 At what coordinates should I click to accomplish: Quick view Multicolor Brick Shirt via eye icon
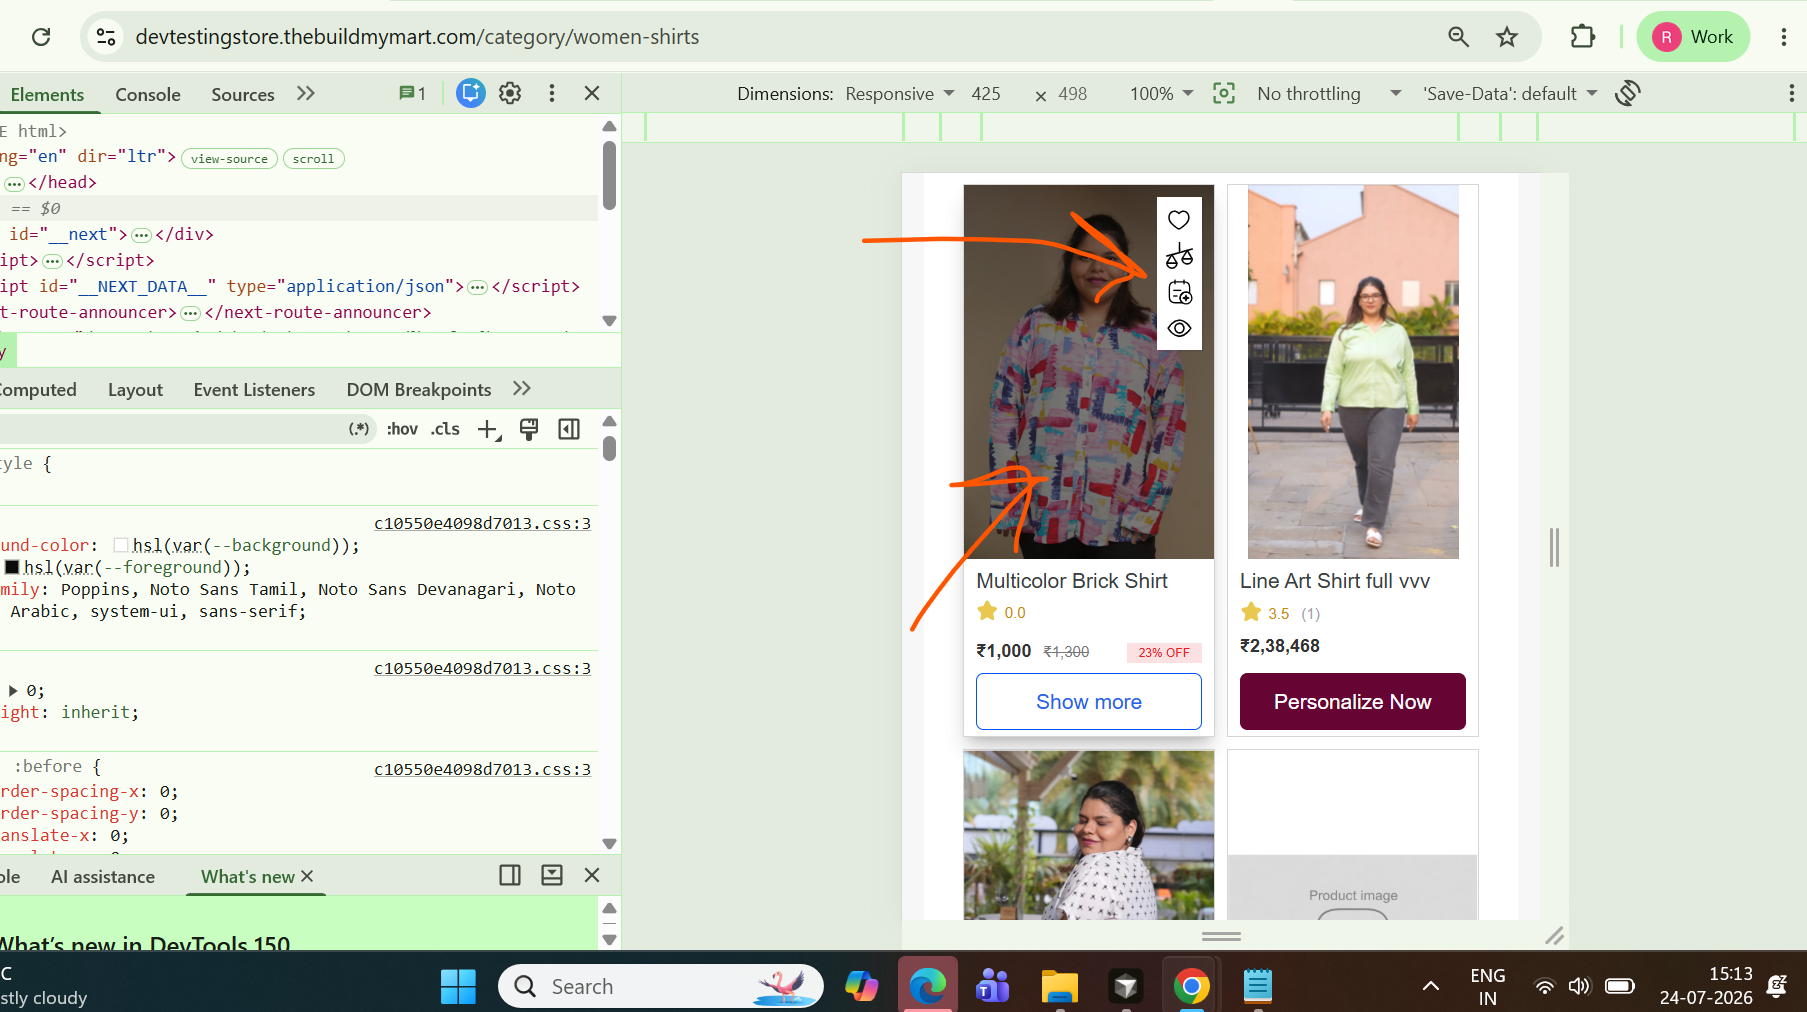tap(1179, 328)
